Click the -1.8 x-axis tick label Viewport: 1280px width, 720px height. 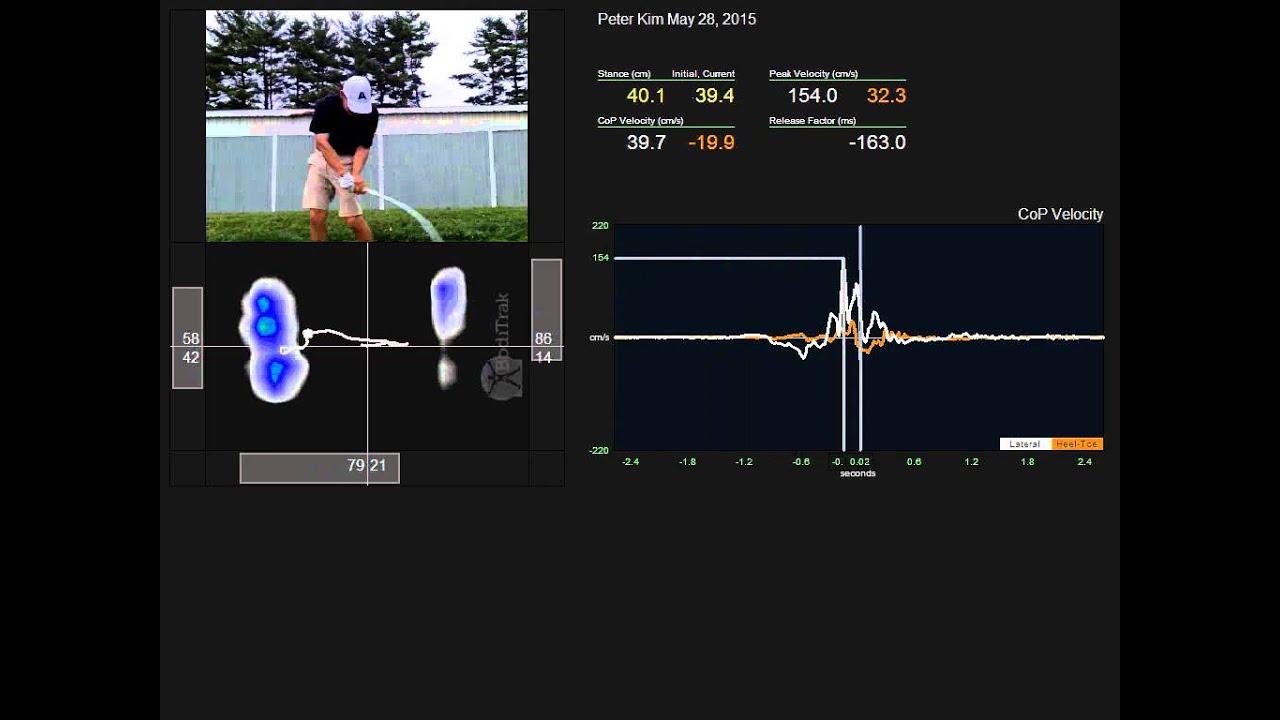(x=687, y=462)
